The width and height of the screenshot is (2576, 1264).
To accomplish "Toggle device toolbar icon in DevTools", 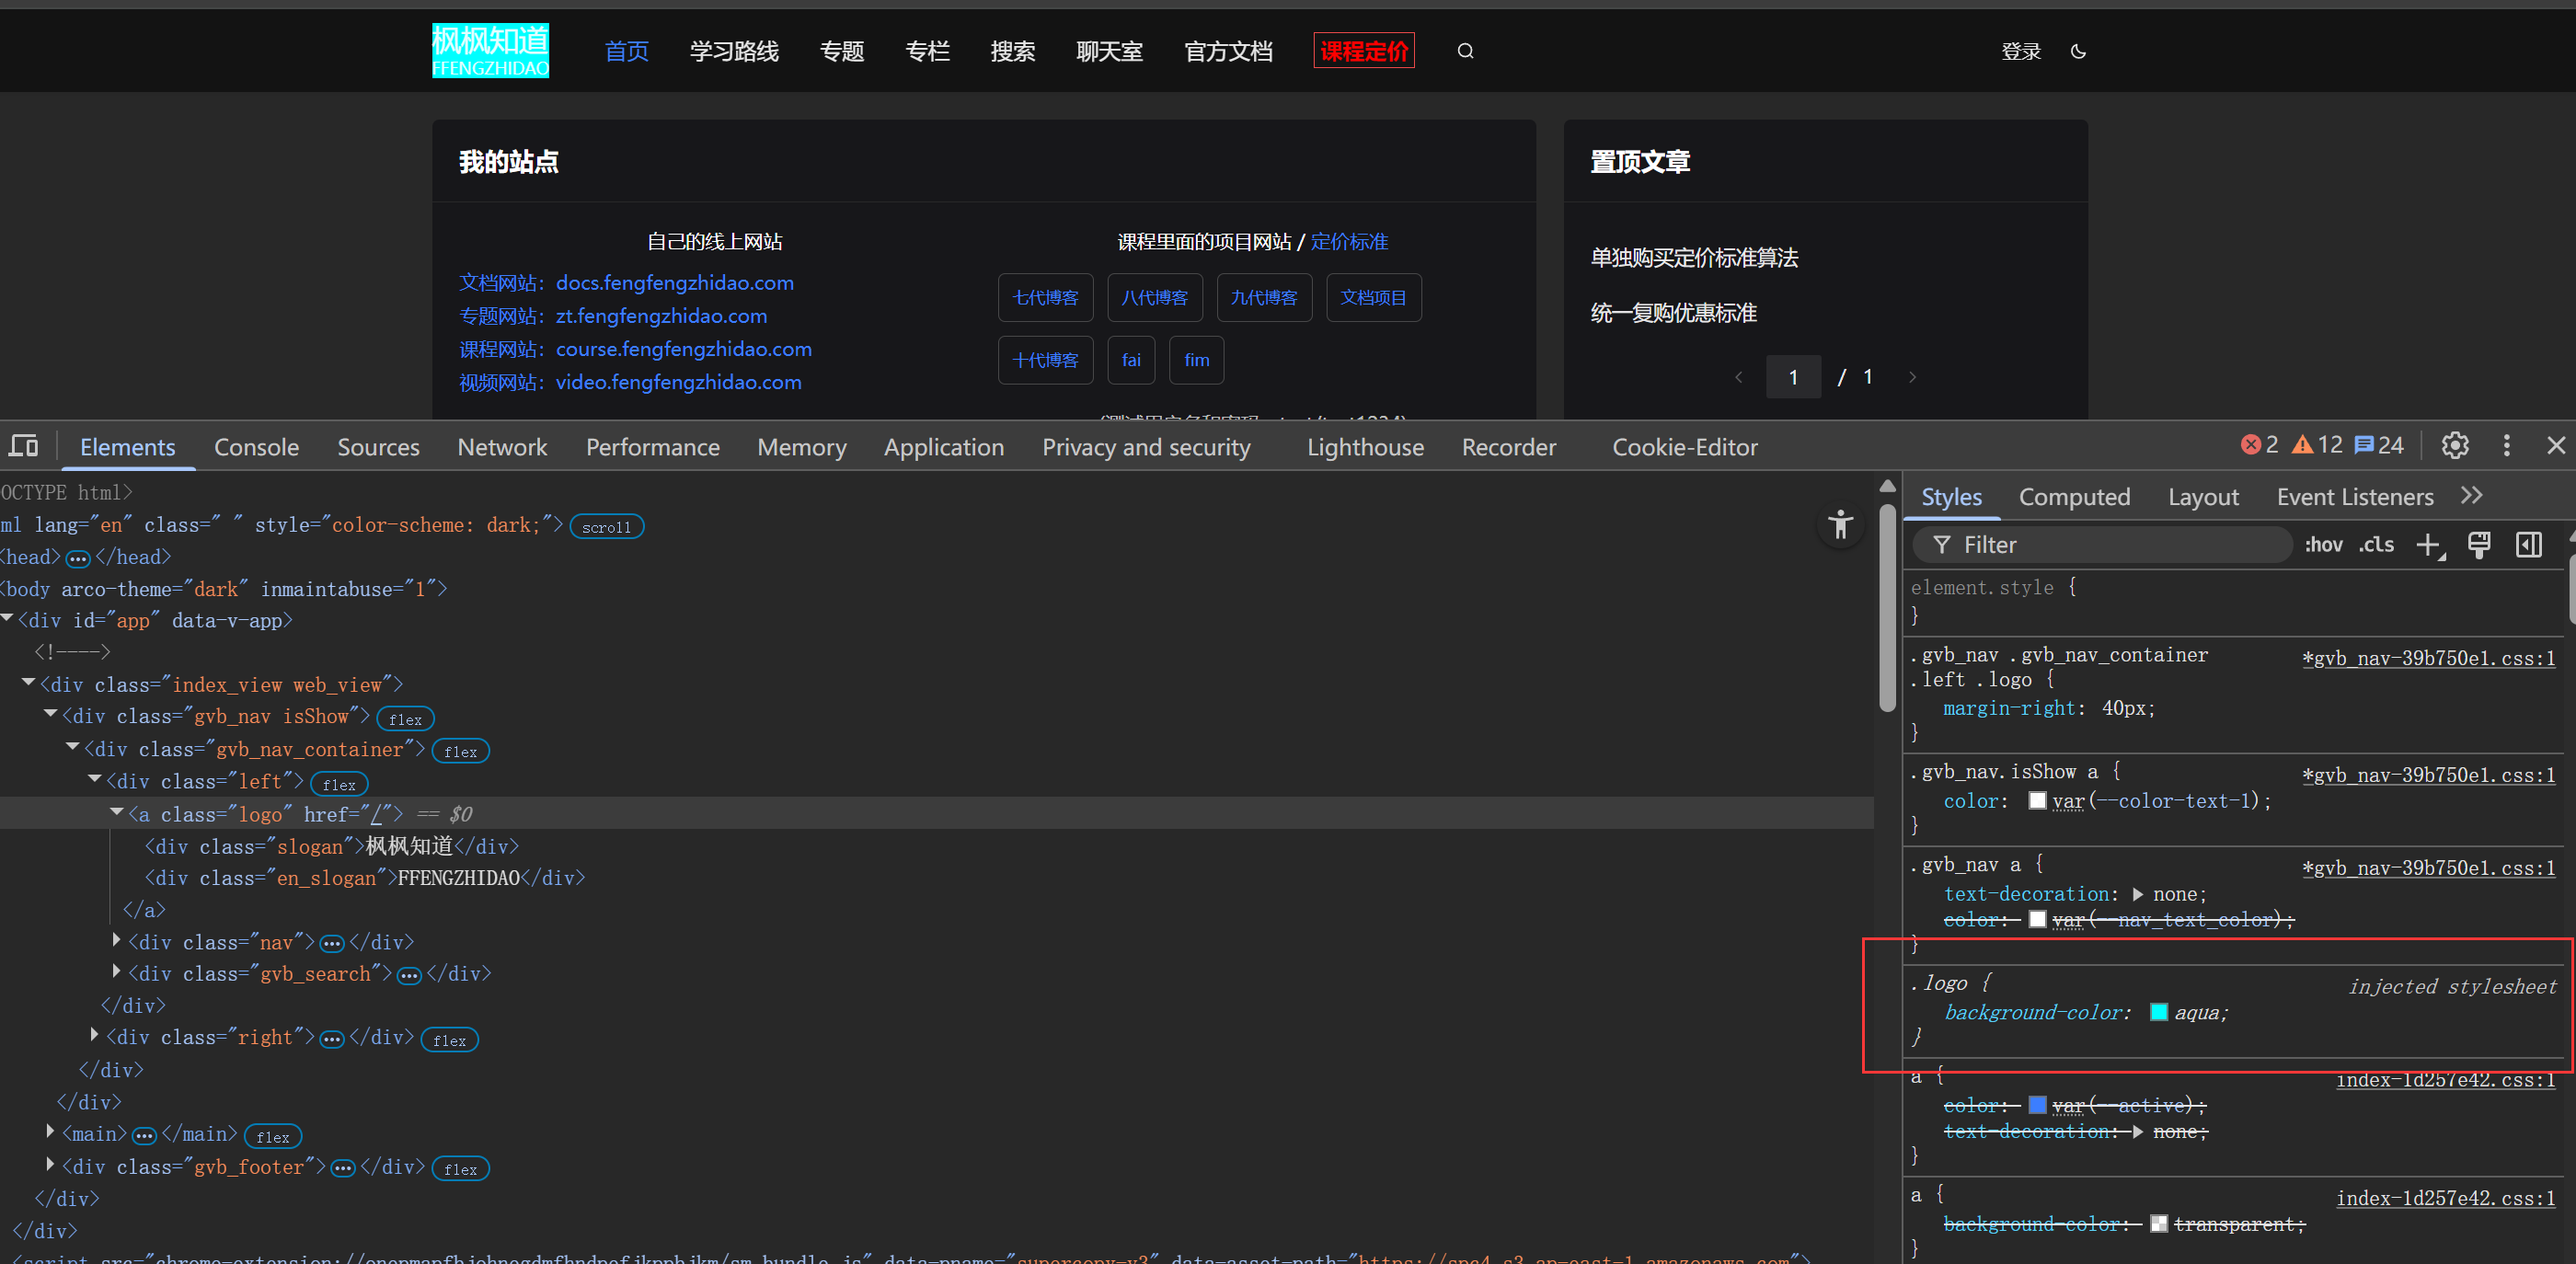I will point(23,446).
